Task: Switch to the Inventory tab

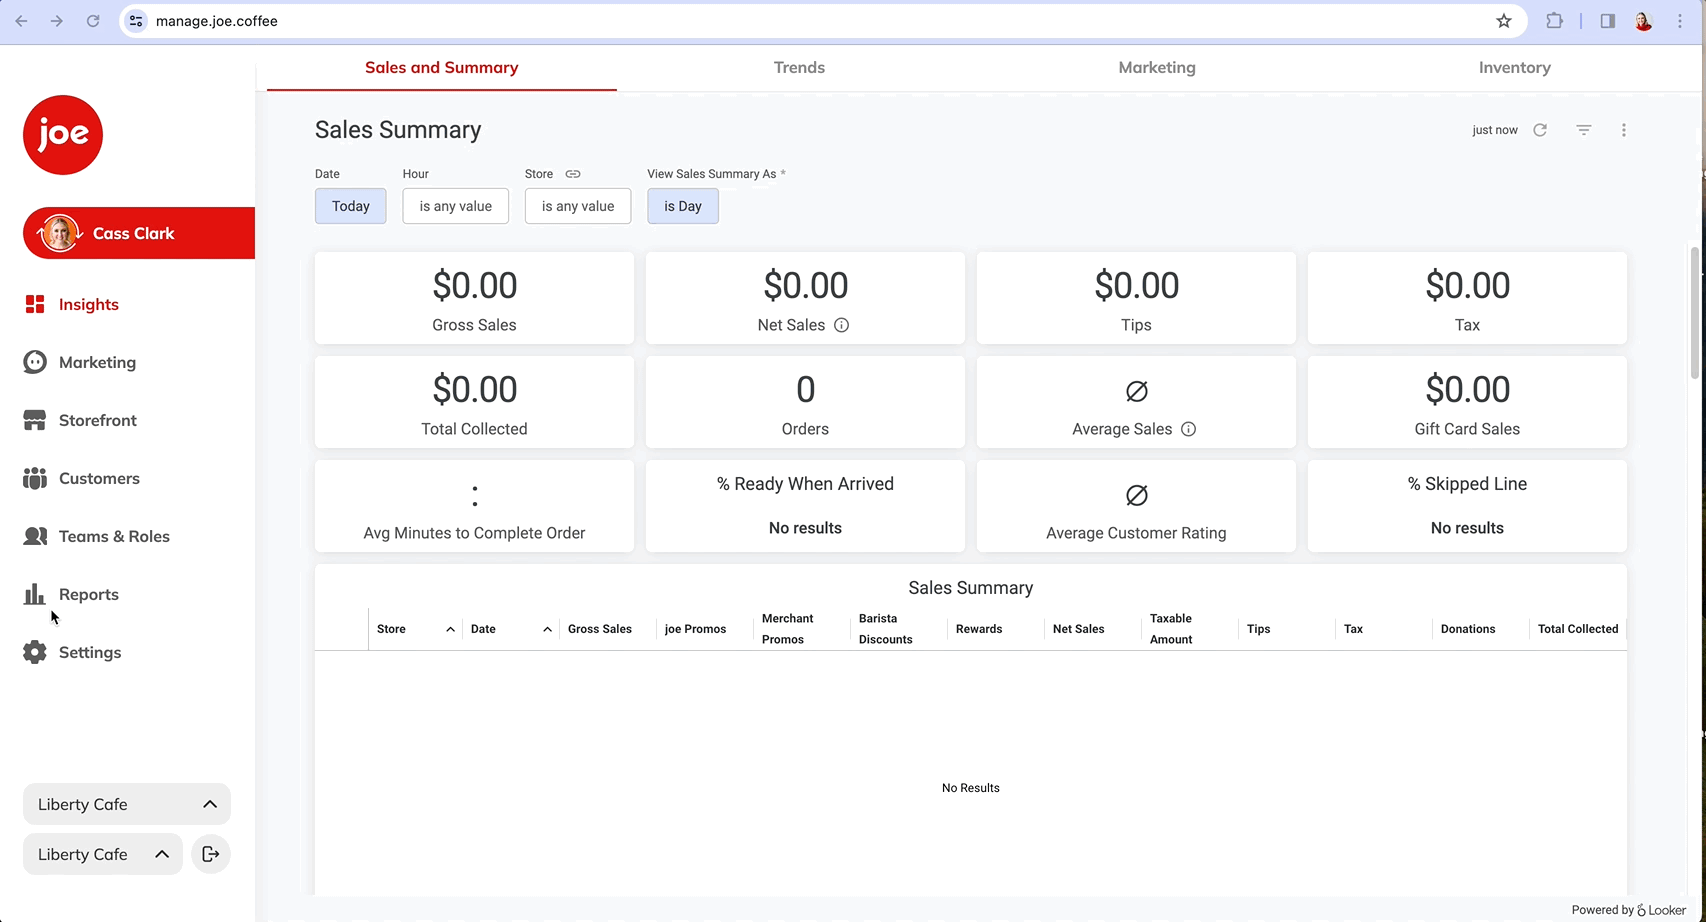Action: tap(1515, 67)
